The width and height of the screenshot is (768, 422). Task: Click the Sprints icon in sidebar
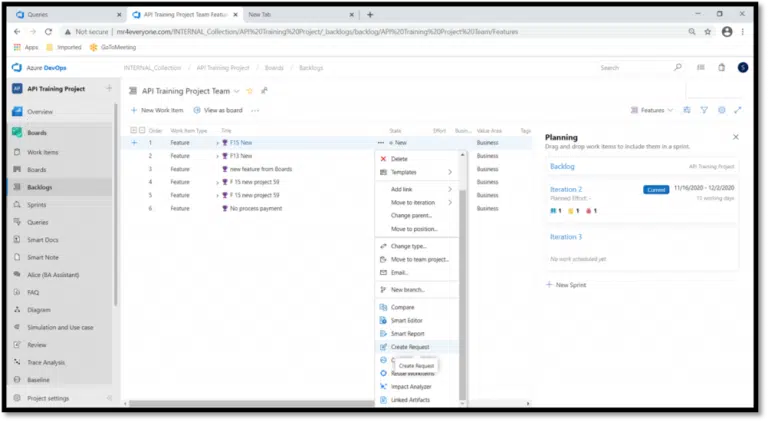pyautogui.click(x=17, y=204)
